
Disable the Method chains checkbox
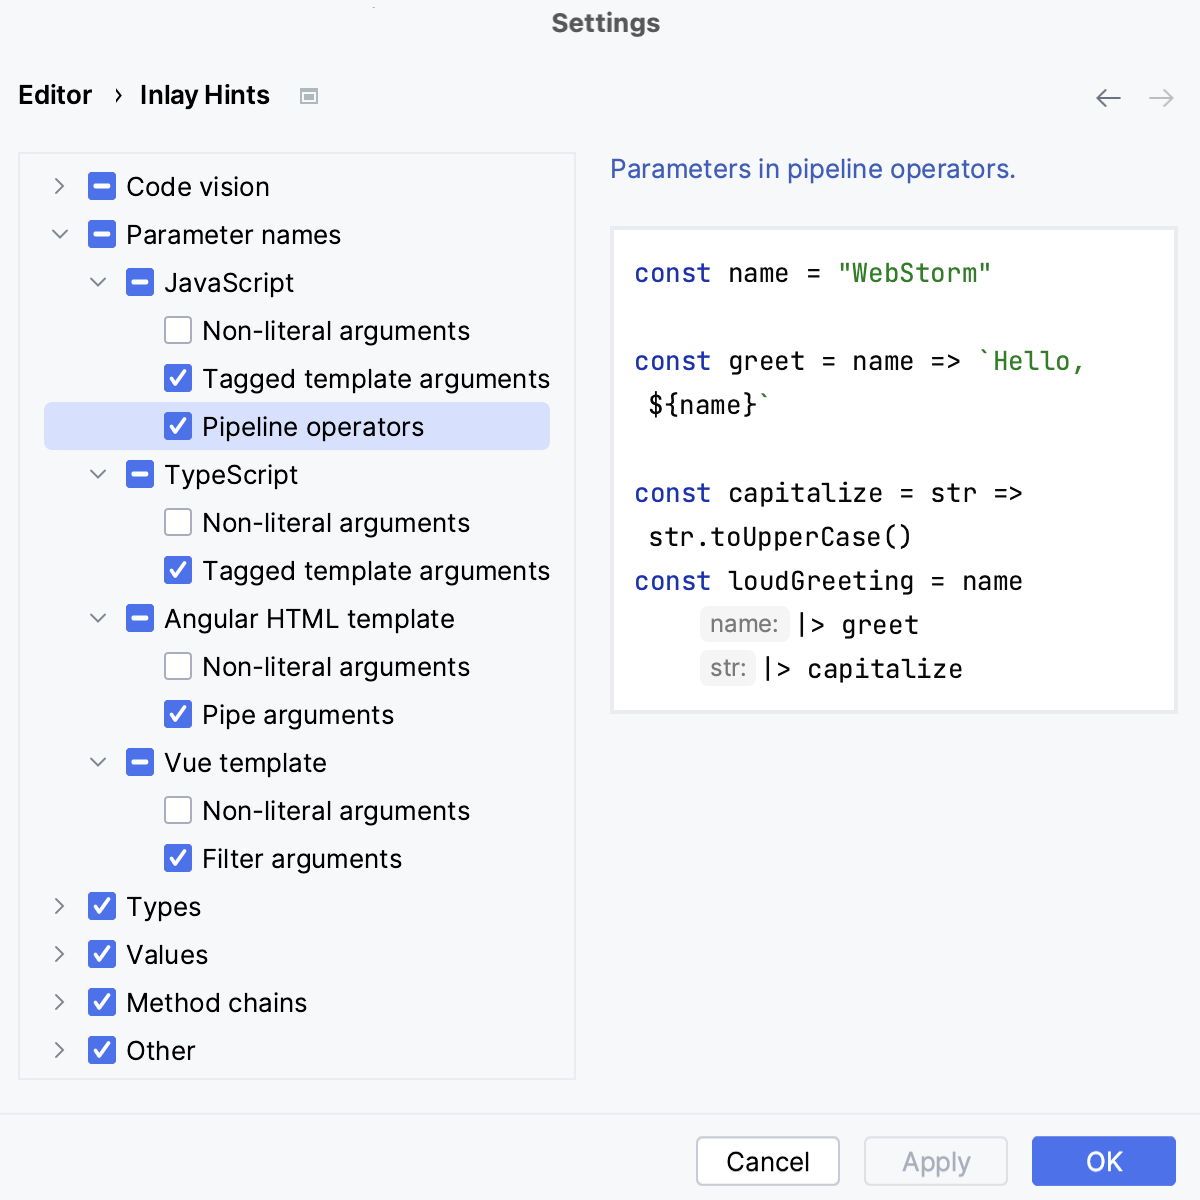click(x=101, y=1002)
